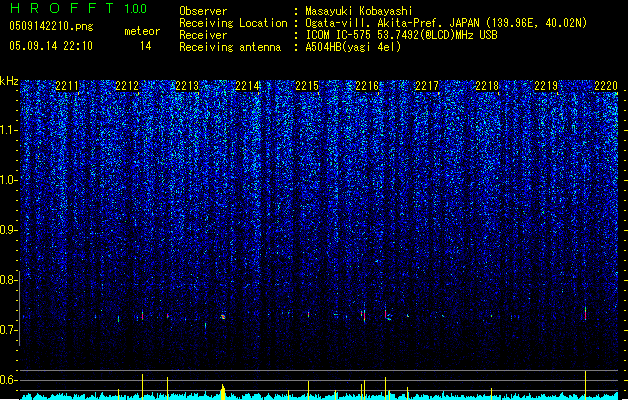Image resolution: width=629 pixels, height=400 pixels.
Task: Click the Receiving Location label
Action: point(233,23)
